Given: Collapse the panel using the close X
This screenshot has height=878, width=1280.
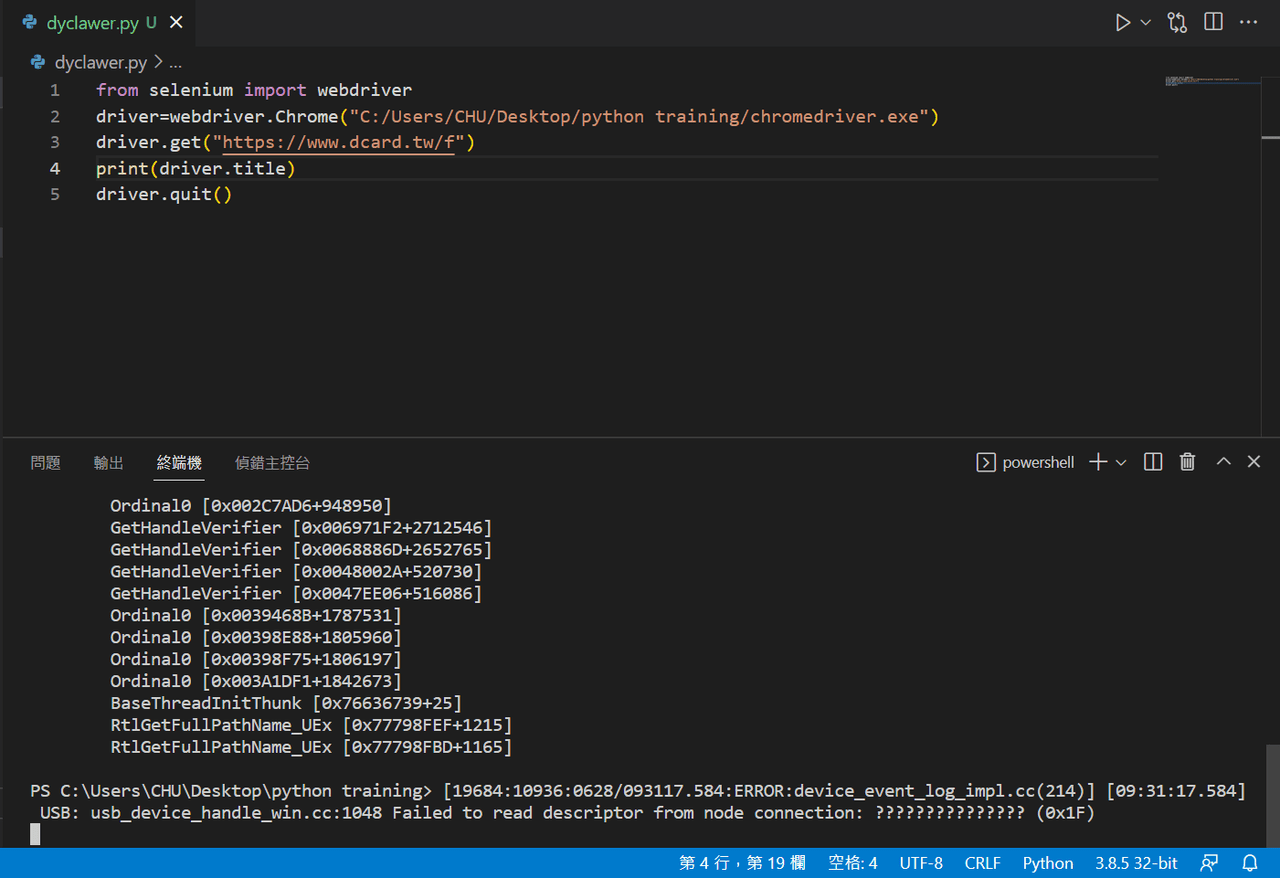Looking at the screenshot, I should click(x=1253, y=461).
